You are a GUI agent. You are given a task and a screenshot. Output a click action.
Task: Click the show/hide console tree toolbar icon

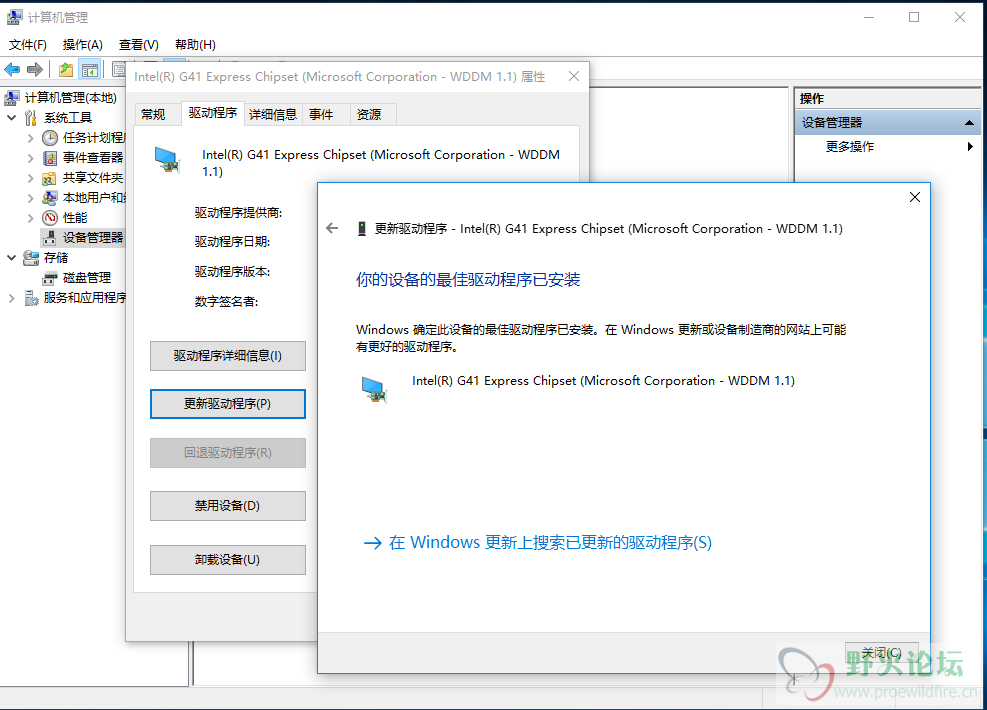(x=90, y=69)
